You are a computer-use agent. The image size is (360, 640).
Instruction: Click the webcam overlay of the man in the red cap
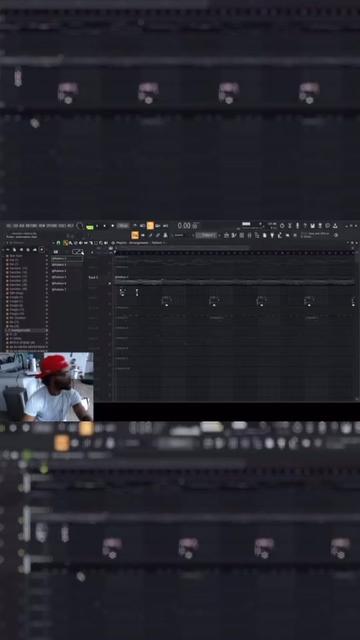point(47,387)
